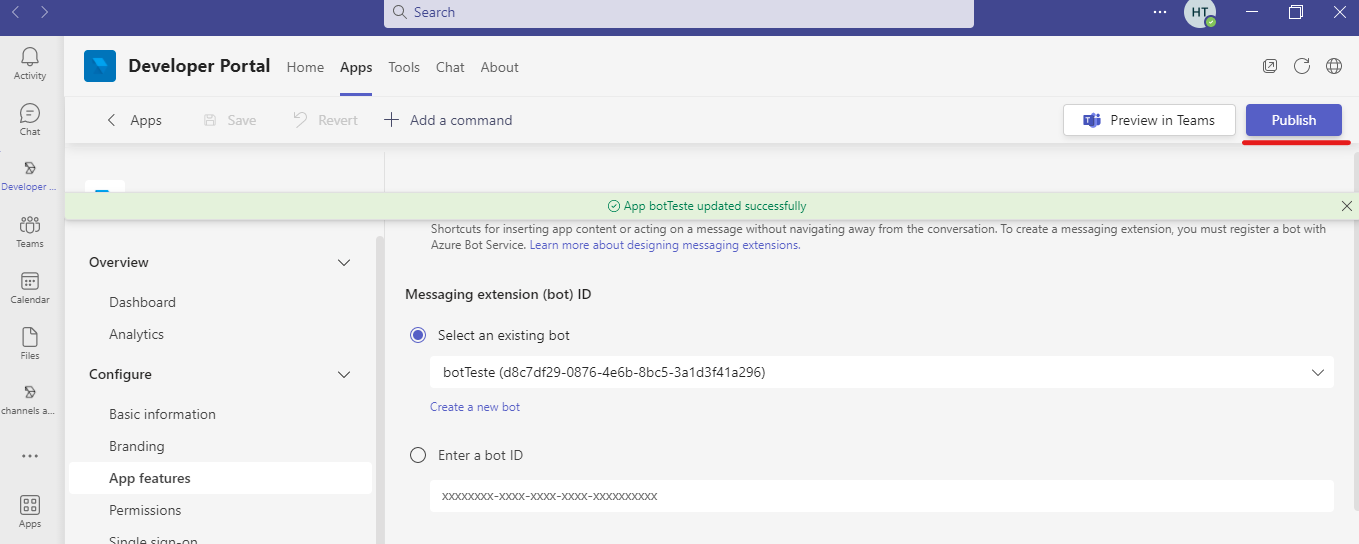Open the Calendar sidebar icon
Image resolution: width=1359 pixels, height=544 pixels.
click(x=30, y=287)
